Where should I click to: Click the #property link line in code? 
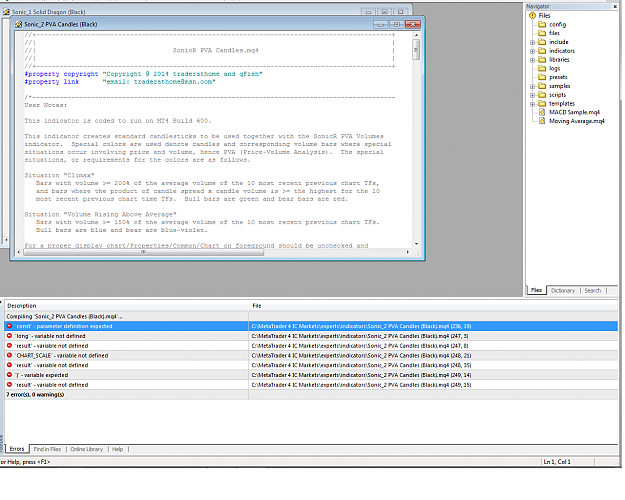click(x=120, y=82)
